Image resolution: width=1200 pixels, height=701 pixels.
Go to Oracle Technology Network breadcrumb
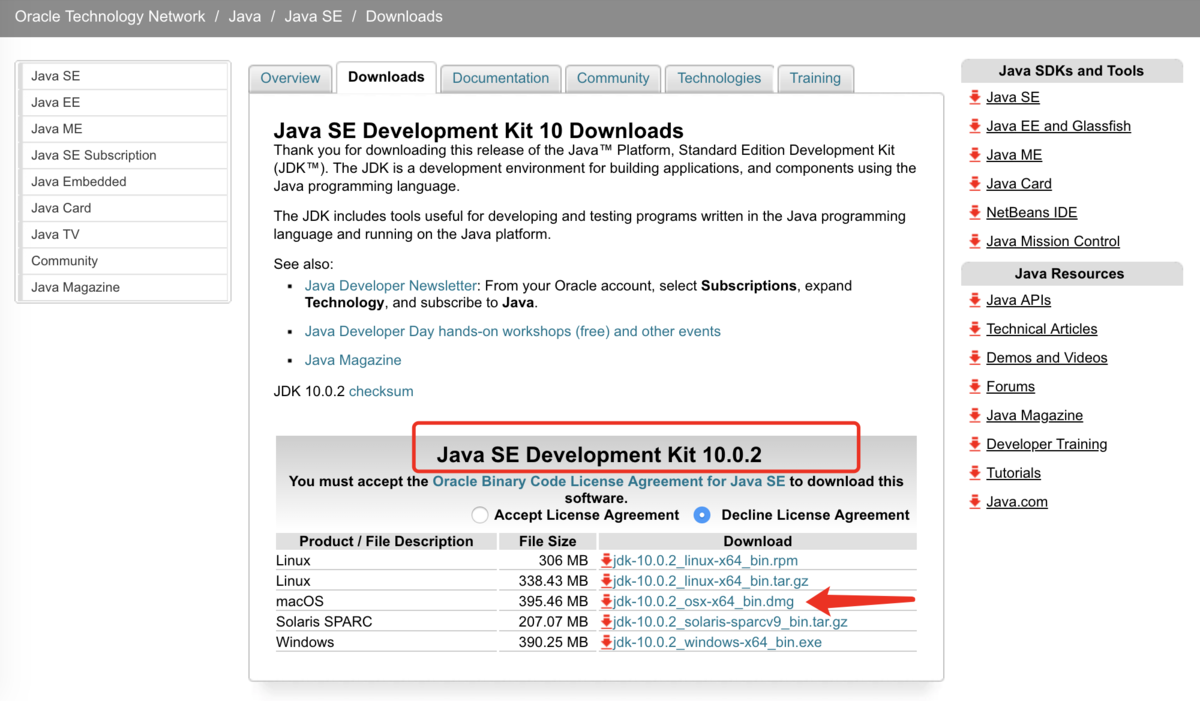pyautogui.click(x=110, y=17)
